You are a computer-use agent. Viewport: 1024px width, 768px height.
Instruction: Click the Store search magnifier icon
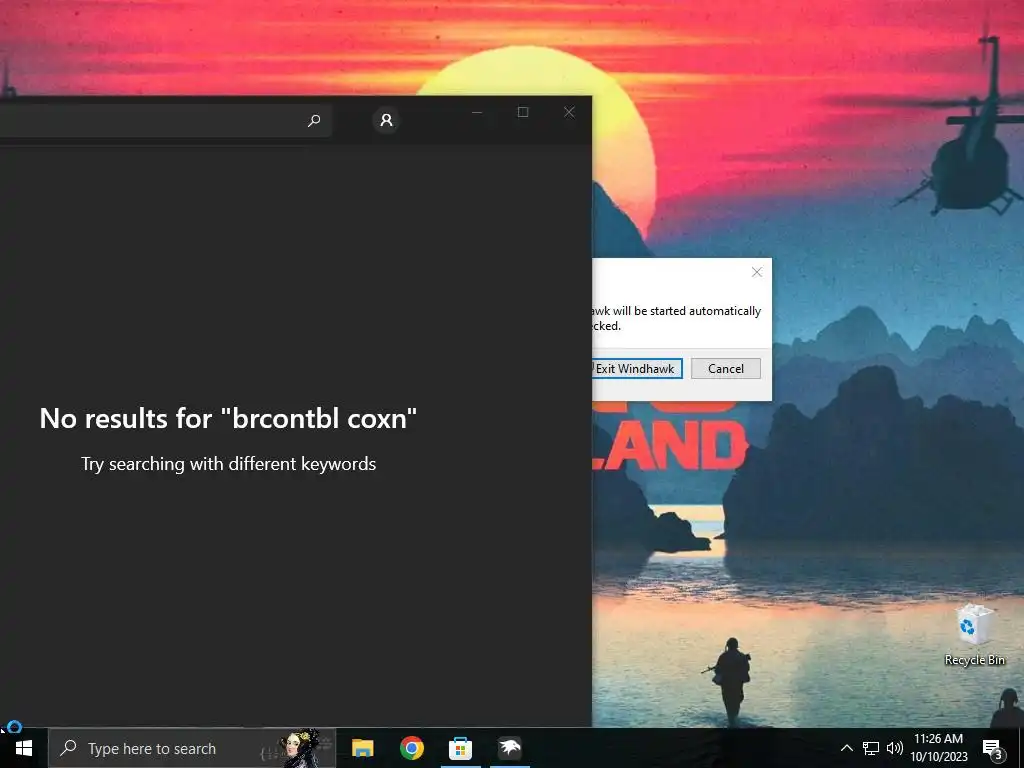click(x=314, y=120)
